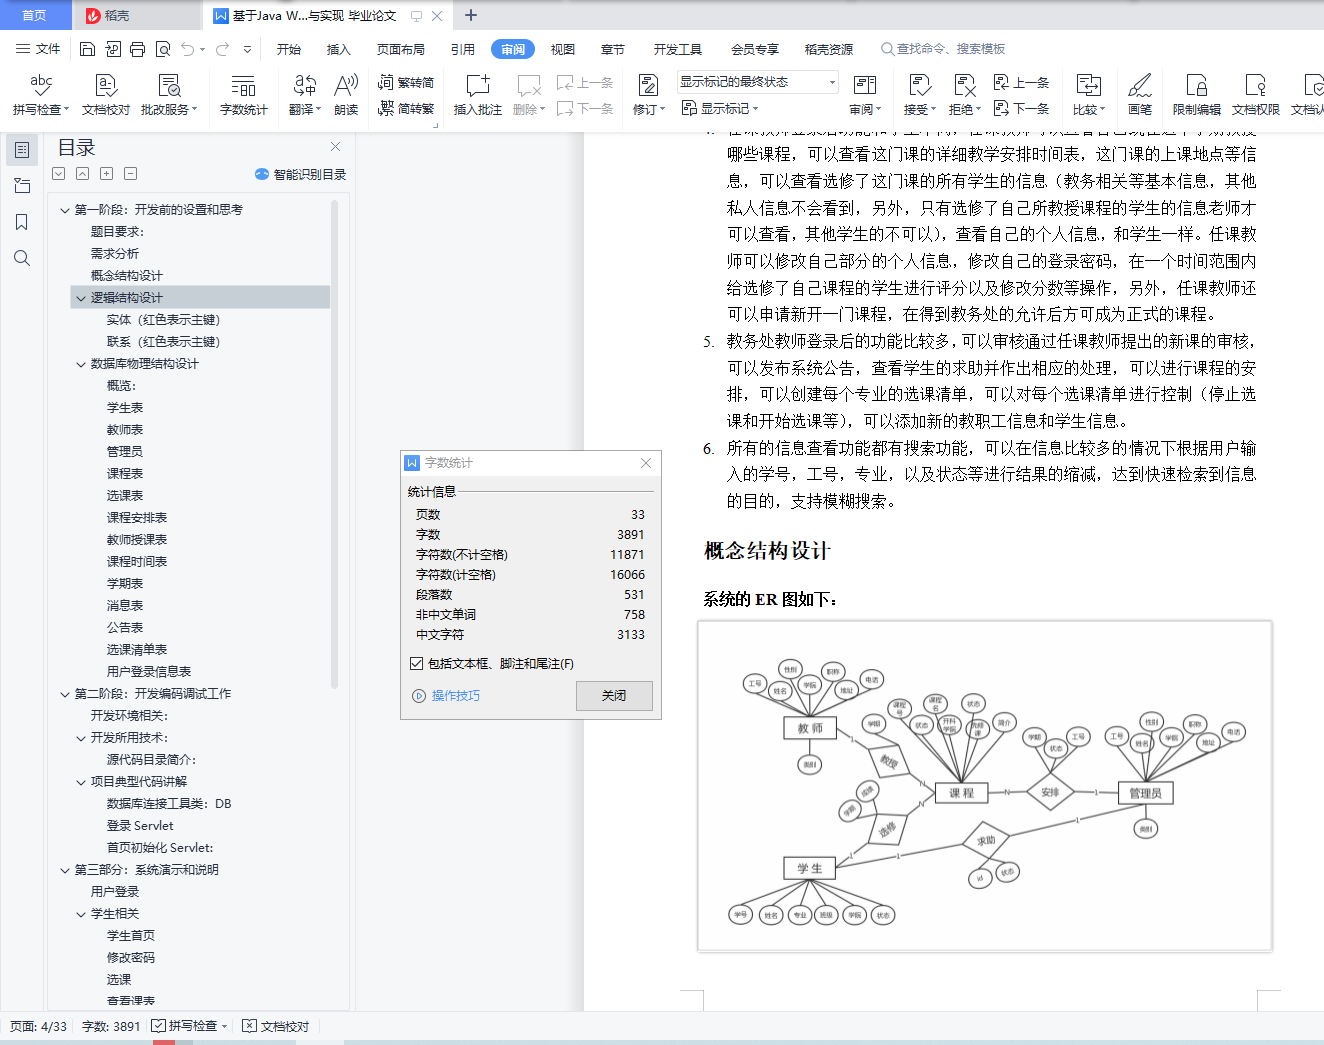Click the save document icon
This screenshot has height=1045, width=1324.
tap(87, 49)
